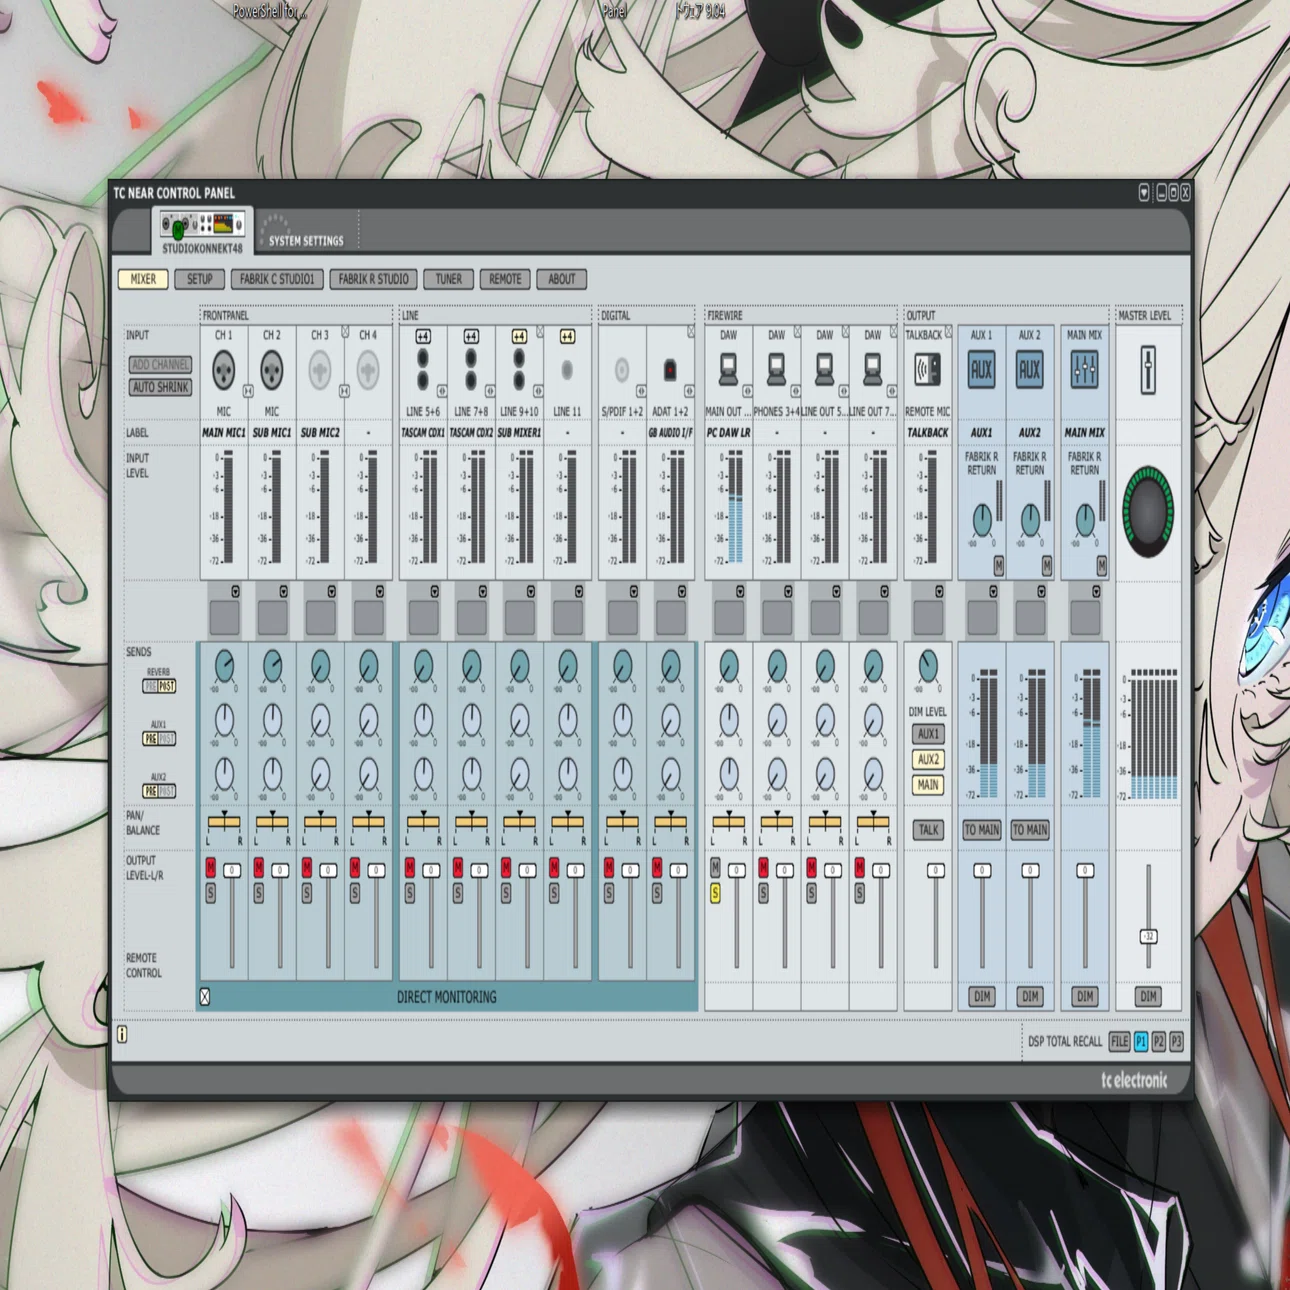Click the stereo split icon on LINE 5+6
The image size is (1290, 1290).
442,391
